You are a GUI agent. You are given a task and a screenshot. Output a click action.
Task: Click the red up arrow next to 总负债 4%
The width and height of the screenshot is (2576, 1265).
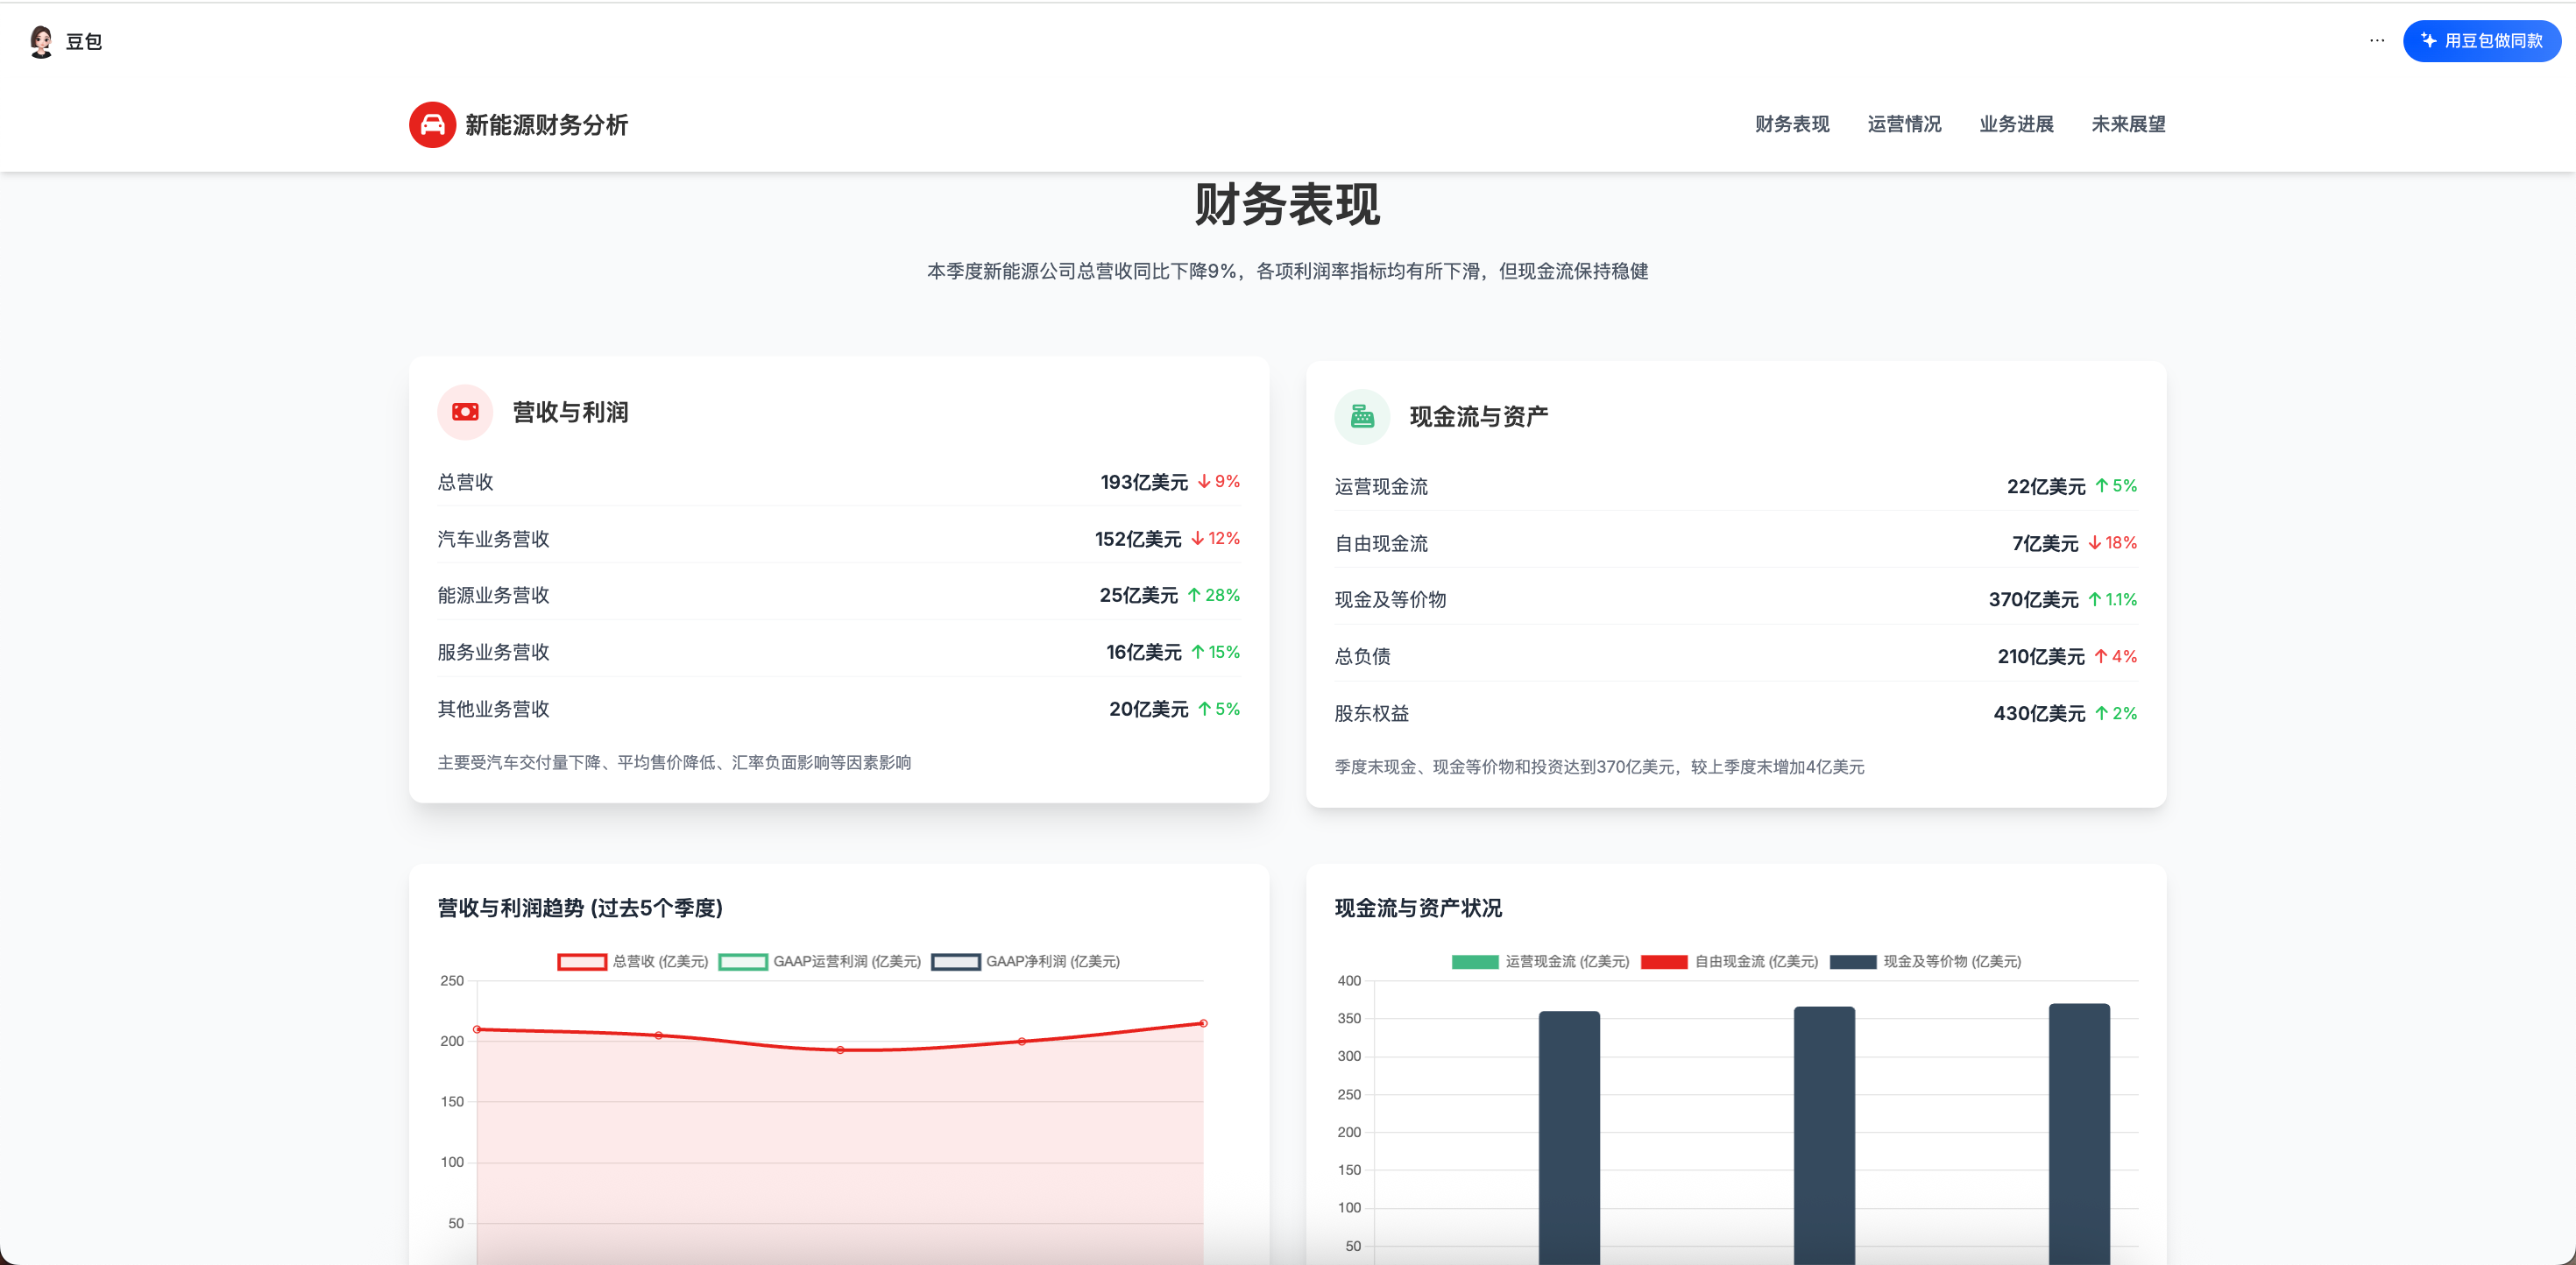pyautogui.click(x=2100, y=657)
